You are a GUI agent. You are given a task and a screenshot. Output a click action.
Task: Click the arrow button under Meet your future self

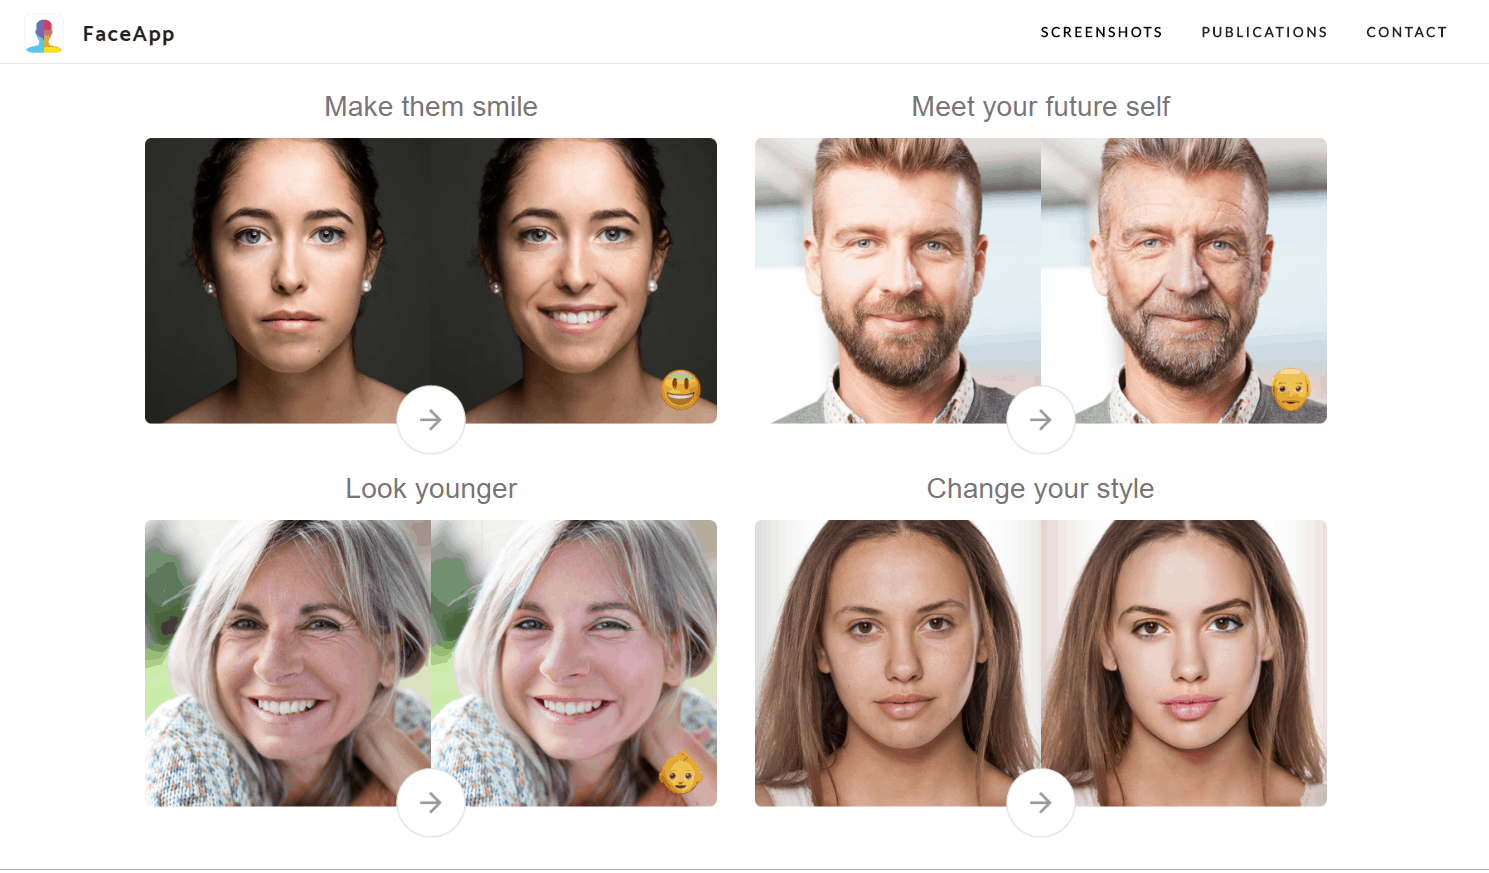point(1041,420)
